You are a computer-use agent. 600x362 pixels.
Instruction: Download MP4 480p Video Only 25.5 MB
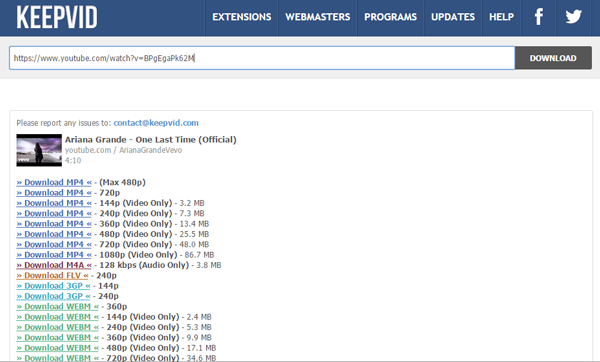click(54, 234)
